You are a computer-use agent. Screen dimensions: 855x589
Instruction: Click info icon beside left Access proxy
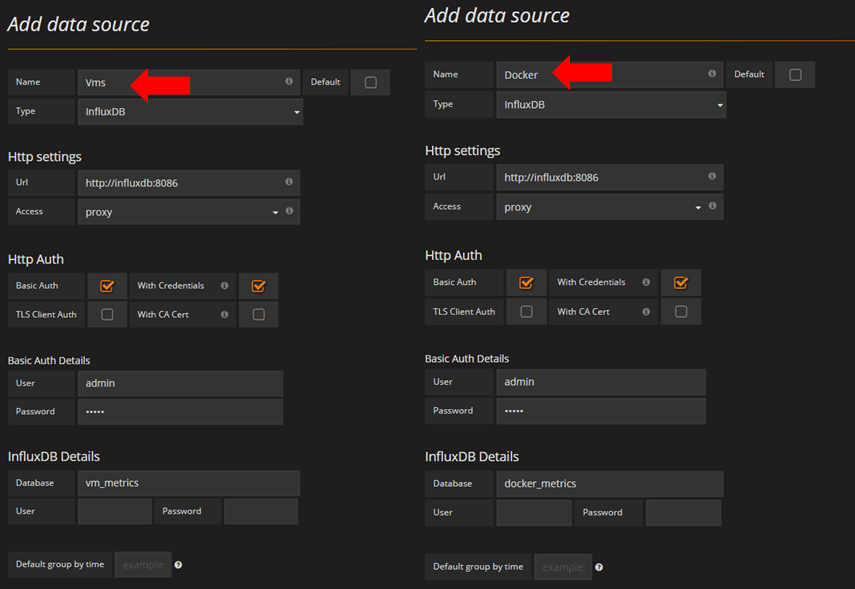(290, 211)
